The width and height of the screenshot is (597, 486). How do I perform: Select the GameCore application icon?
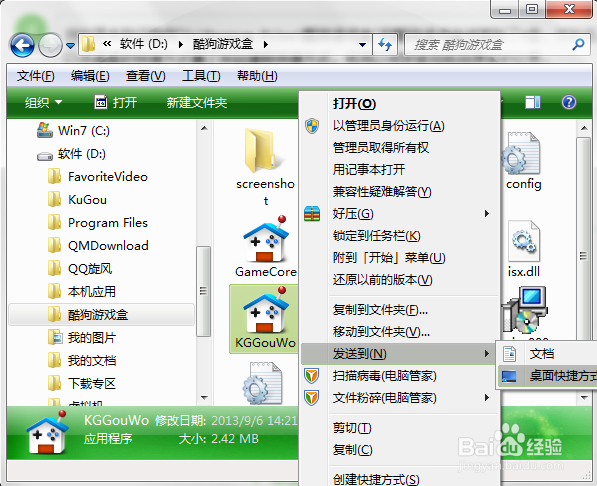(266, 240)
